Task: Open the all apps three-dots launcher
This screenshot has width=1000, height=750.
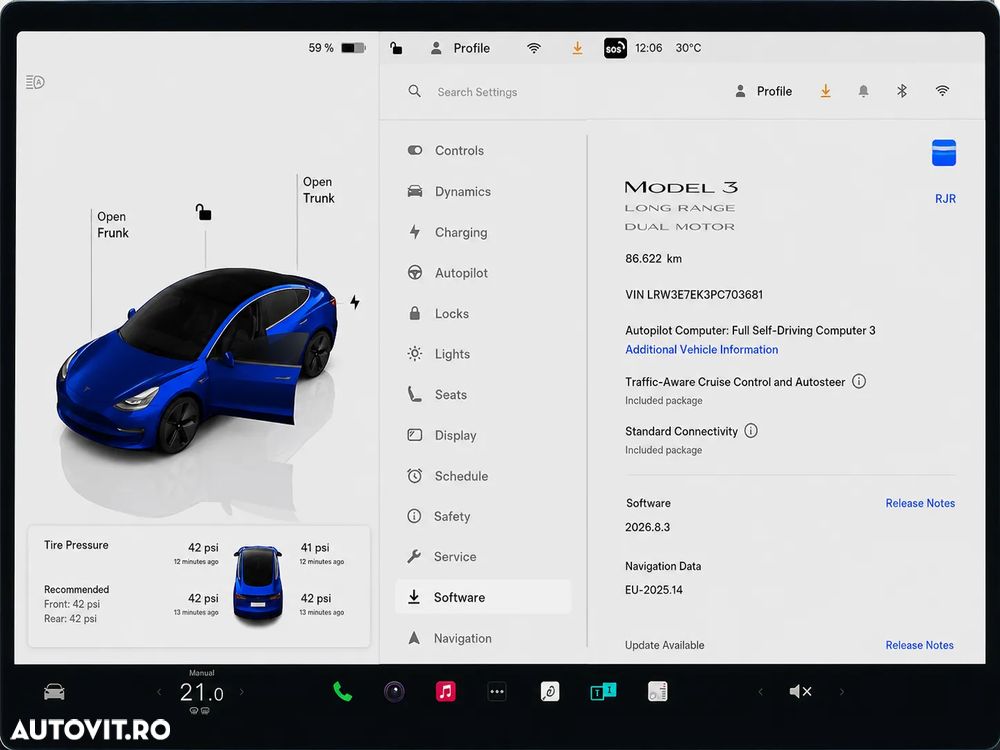Action: 497,691
